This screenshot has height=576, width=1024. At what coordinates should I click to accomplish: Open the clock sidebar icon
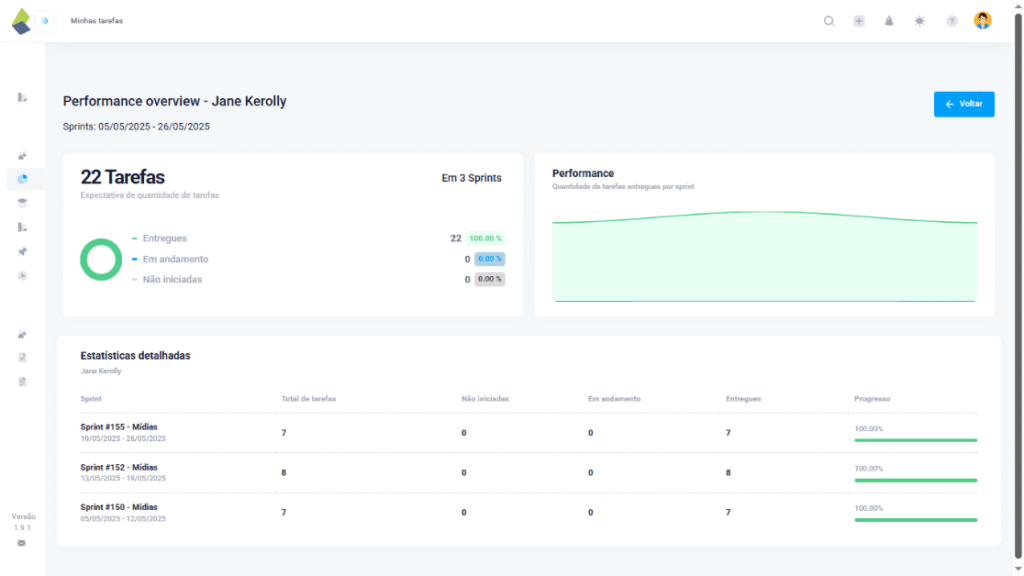point(22,276)
